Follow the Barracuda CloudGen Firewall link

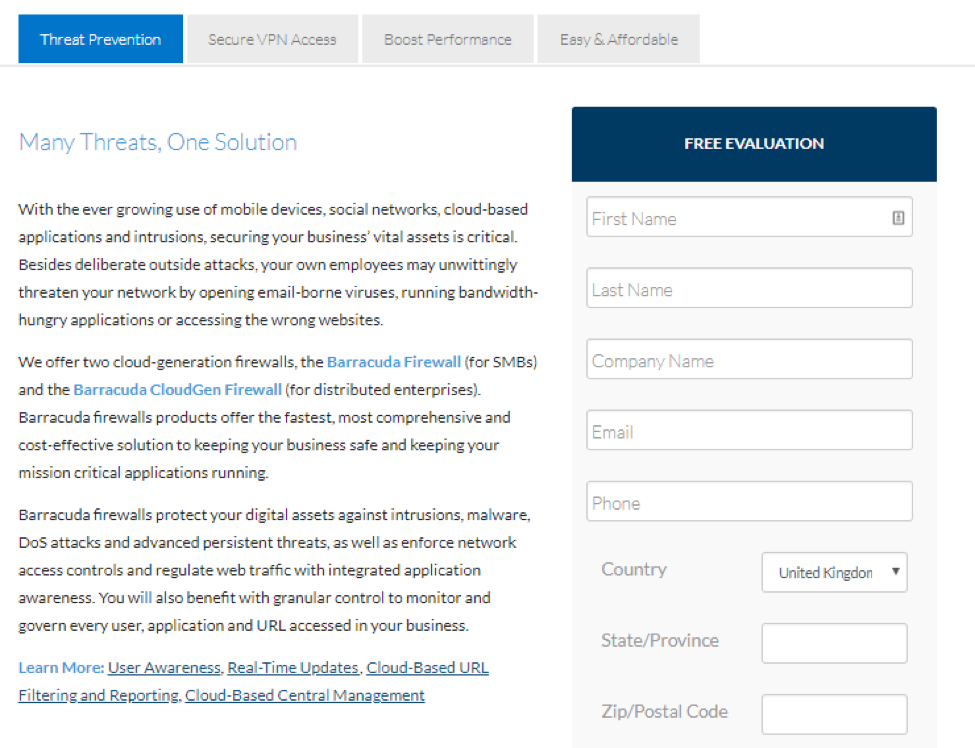(x=178, y=389)
